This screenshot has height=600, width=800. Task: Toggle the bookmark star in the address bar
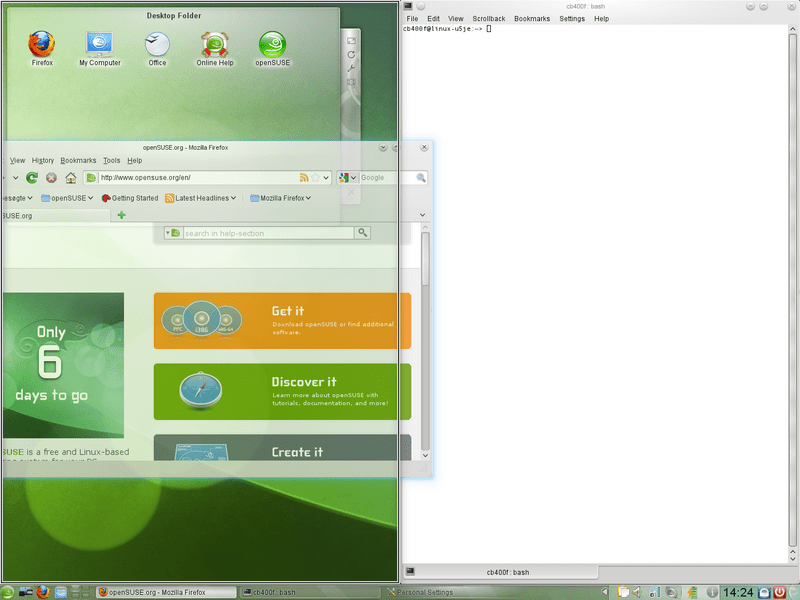point(316,178)
